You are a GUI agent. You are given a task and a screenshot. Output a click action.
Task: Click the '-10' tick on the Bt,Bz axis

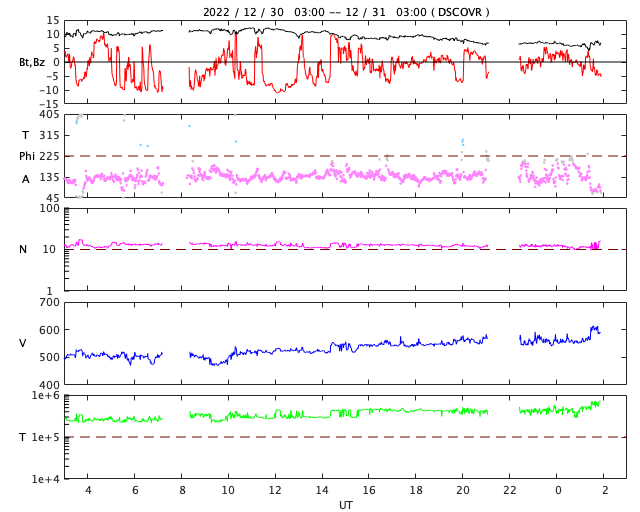(x=49, y=90)
